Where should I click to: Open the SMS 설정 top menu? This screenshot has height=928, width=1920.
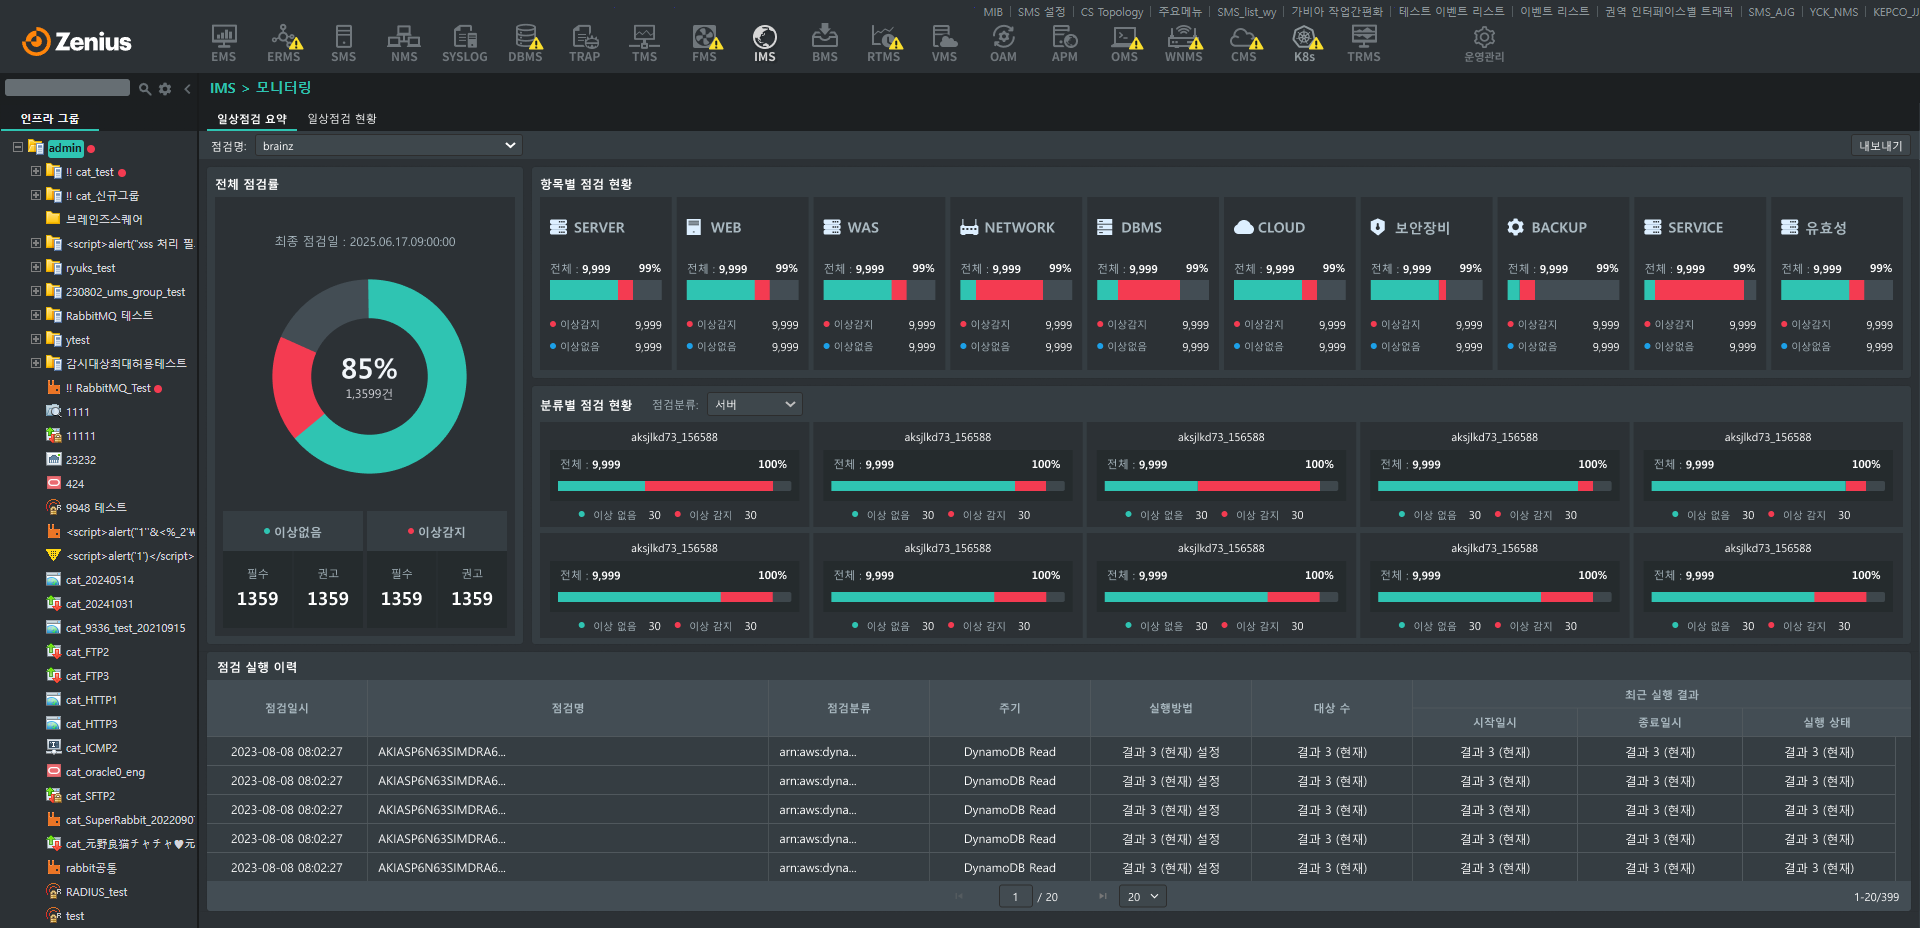[x=1042, y=12]
